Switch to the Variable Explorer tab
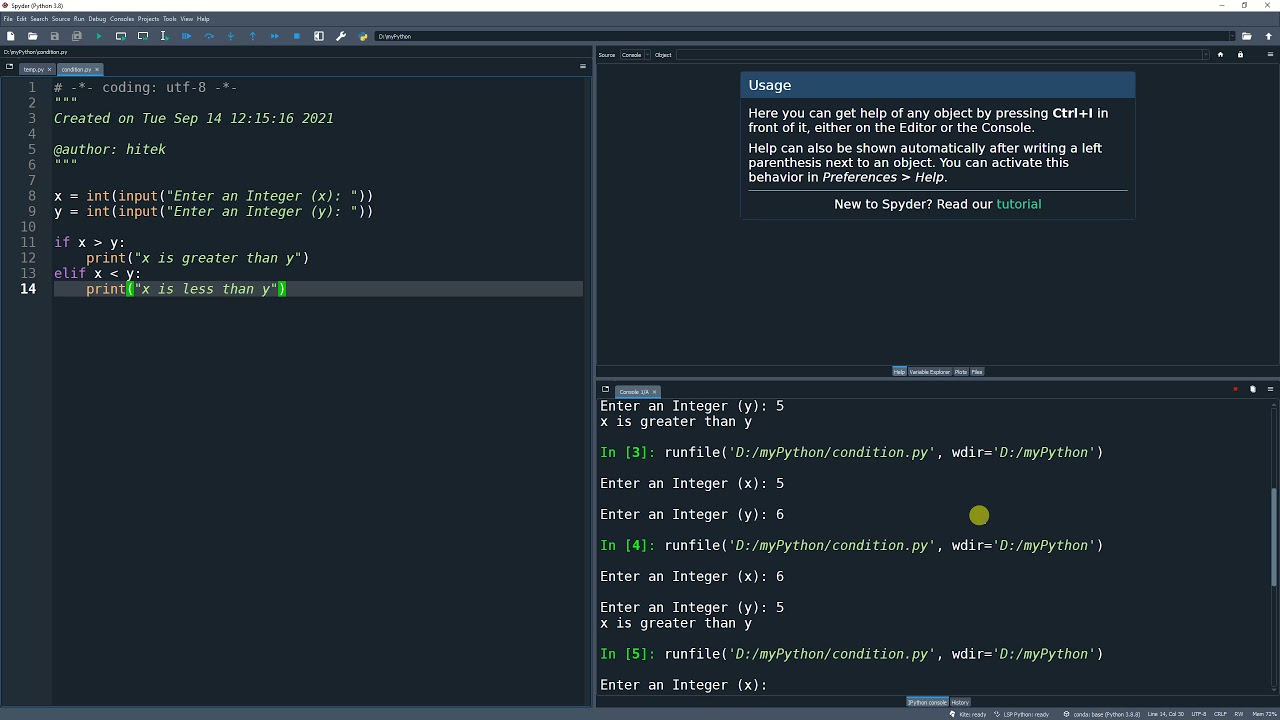Image resolution: width=1280 pixels, height=720 pixels. tap(929, 372)
